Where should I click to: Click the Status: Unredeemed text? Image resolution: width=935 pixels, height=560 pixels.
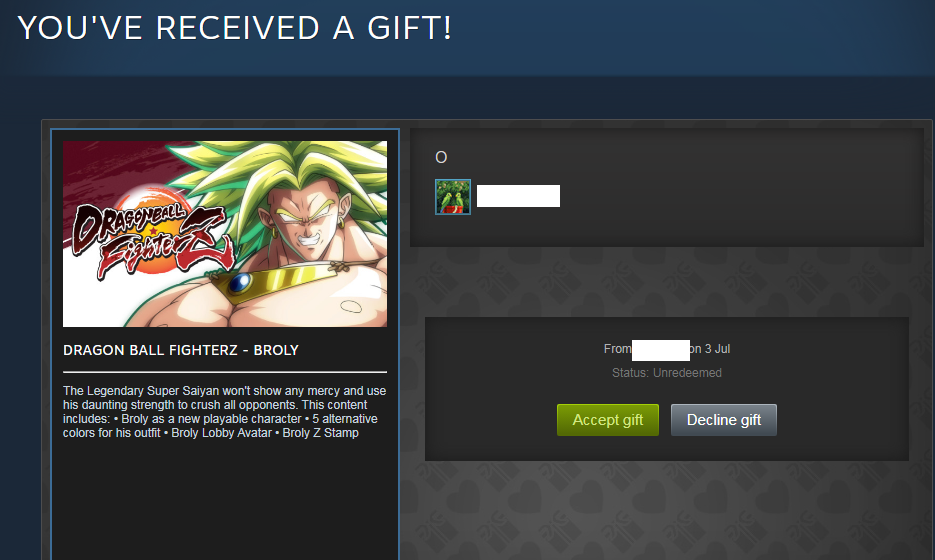[x=667, y=373]
